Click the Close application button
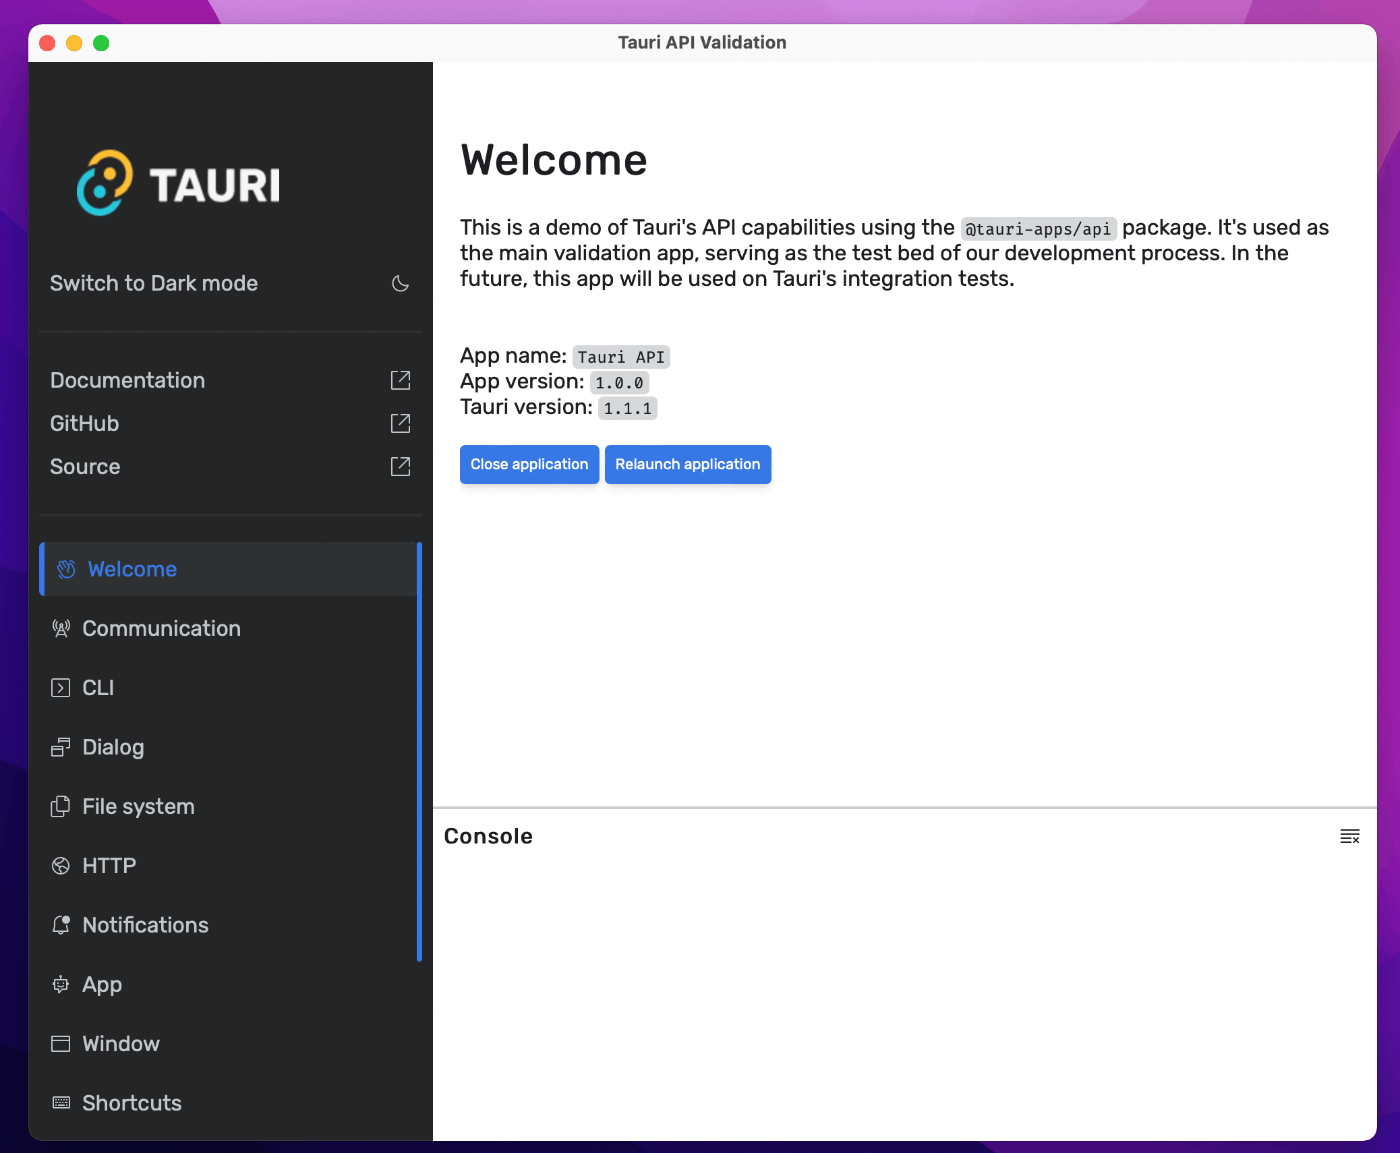 pyautogui.click(x=530, y=464)
